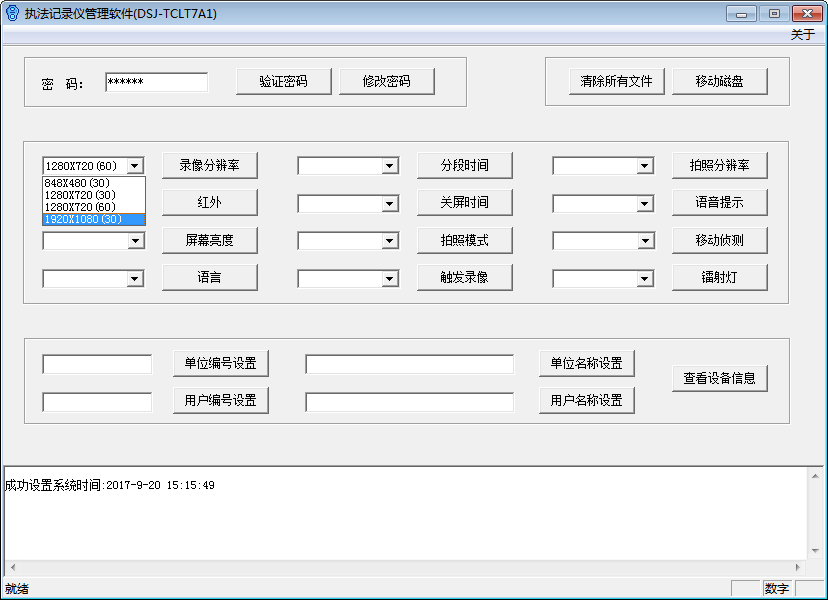Click 查看设备信息 to view device info

[719, 378]
